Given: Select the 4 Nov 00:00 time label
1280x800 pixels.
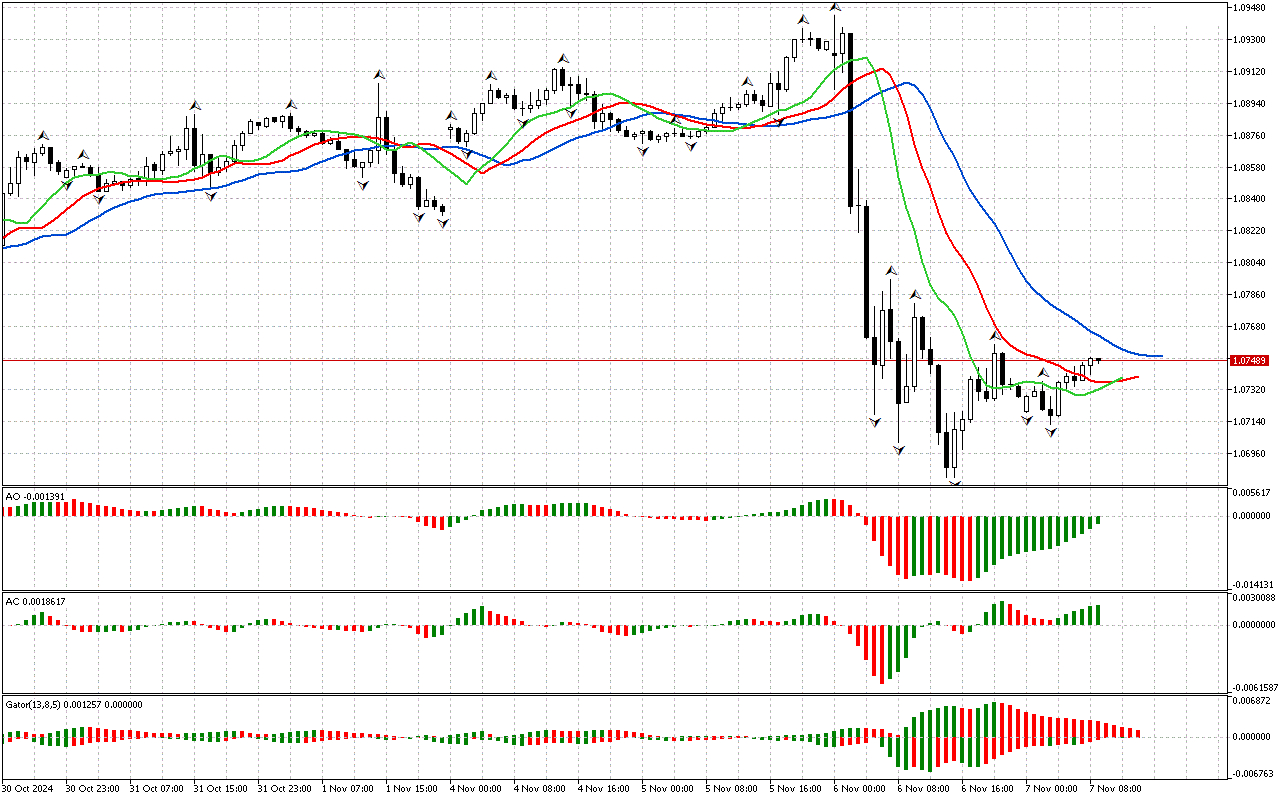Looking at the screenshot, I should (475, 789).
